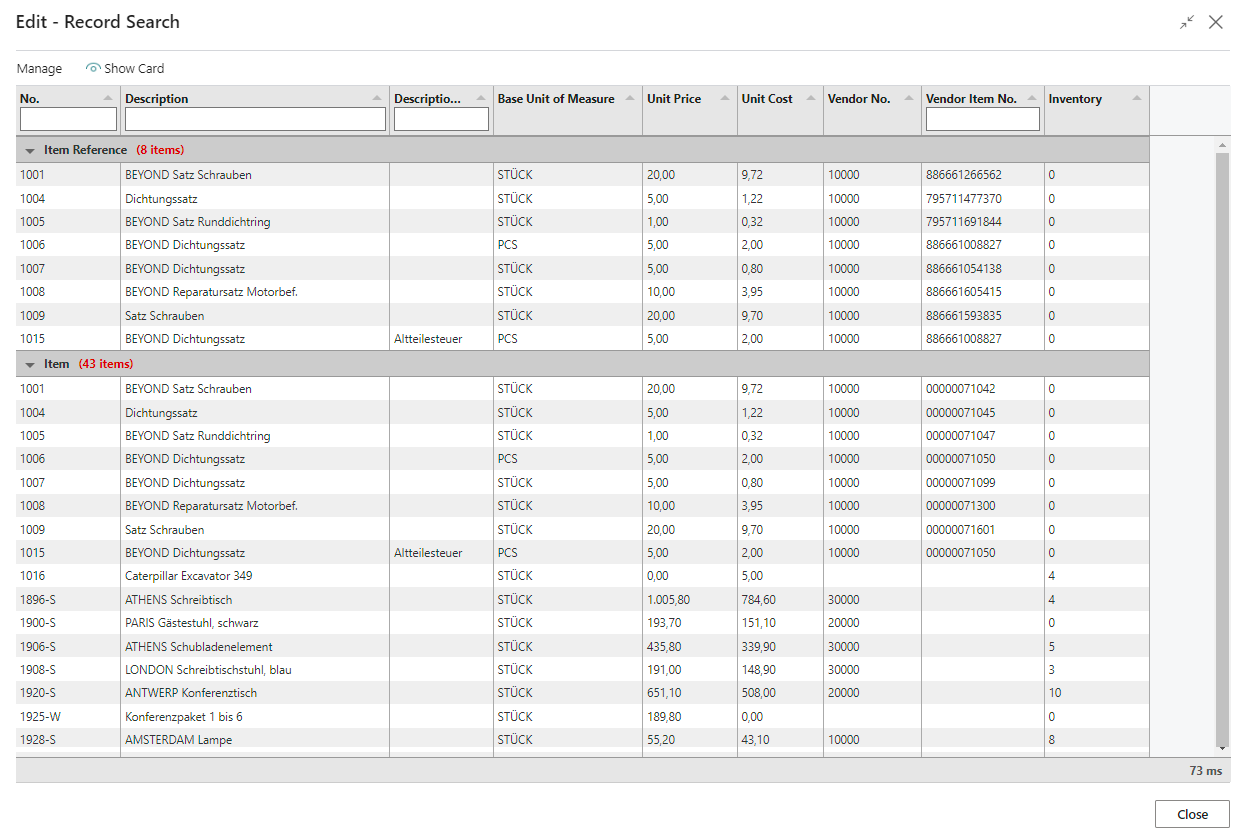Sort by the No. column arrow
Image resolution: width=1236 pixels, height=838 pixels.
click(108, 98)
